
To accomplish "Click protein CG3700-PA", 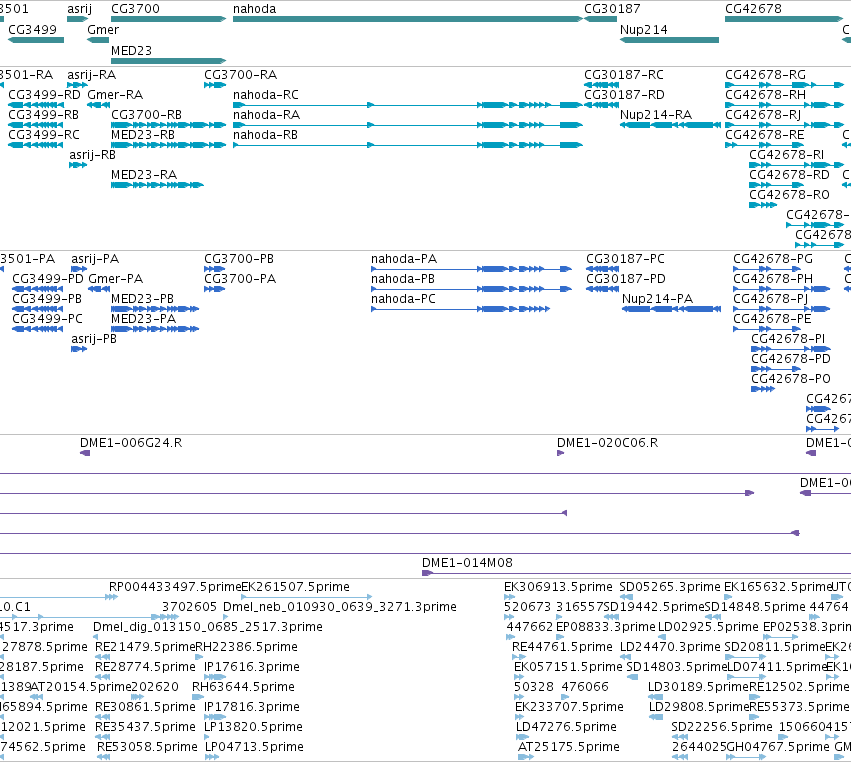I will coord(214,289).
